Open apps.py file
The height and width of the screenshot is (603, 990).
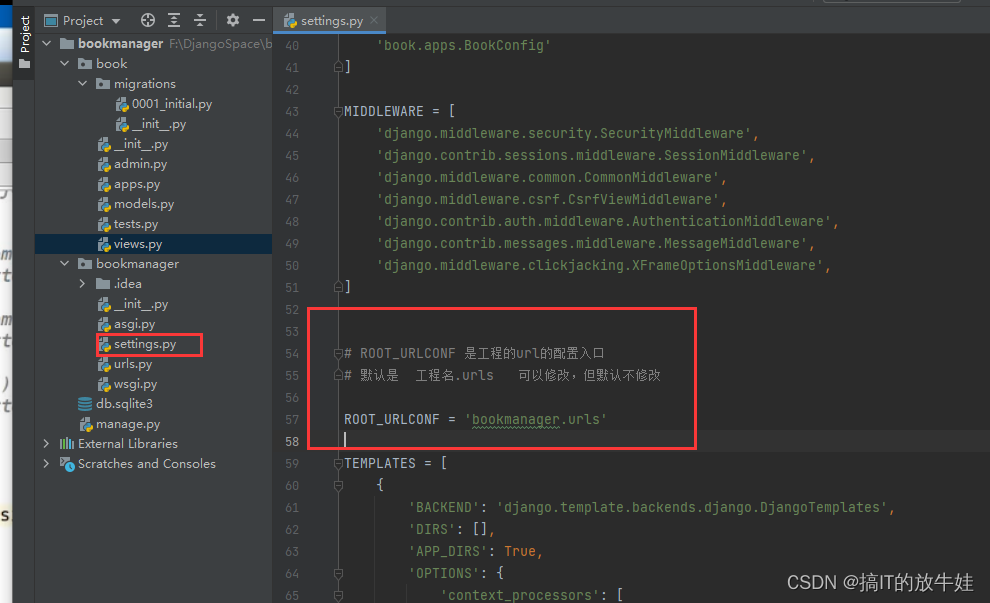coord(137,184)
